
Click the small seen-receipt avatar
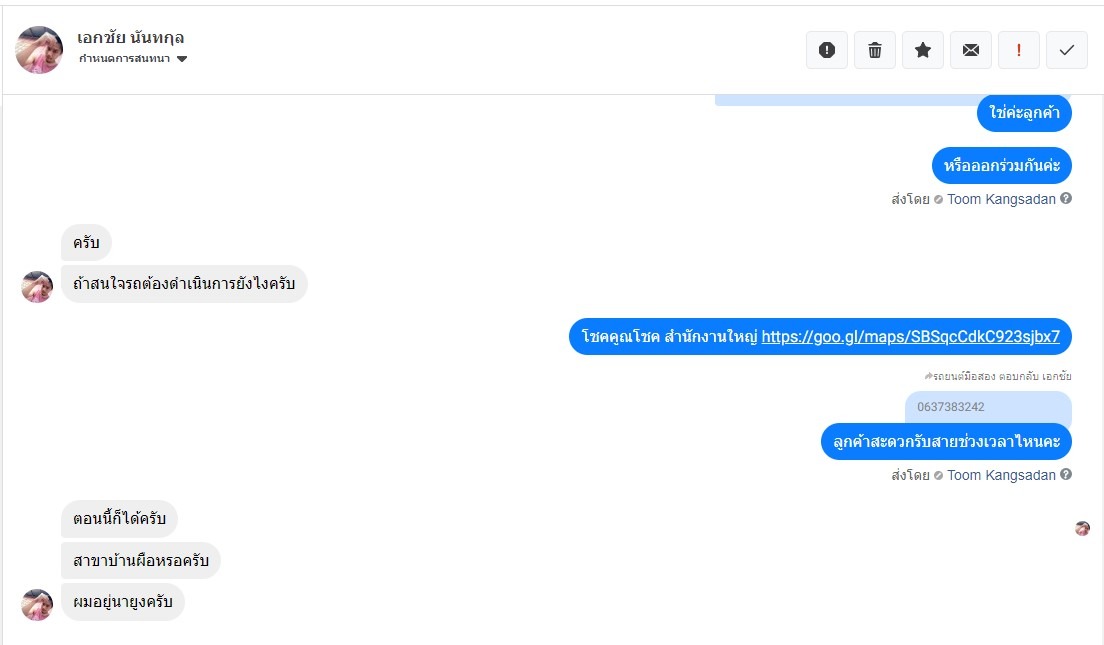tap(1082, 528)
